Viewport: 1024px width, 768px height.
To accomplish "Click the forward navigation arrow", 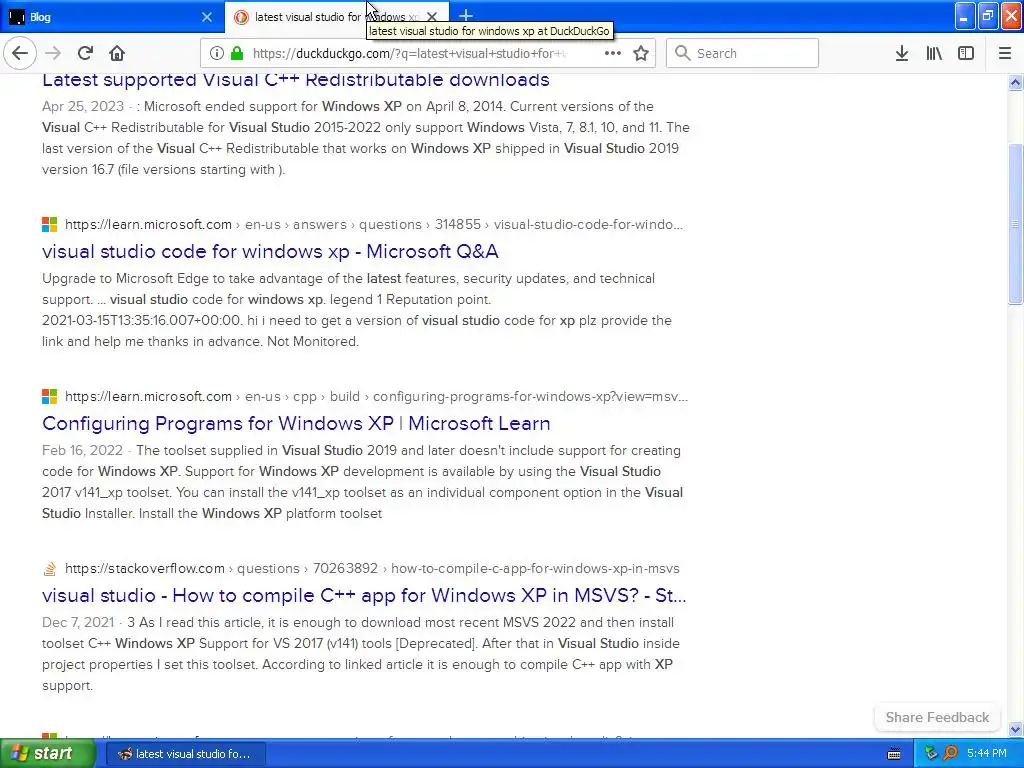I will click(53, 53).
